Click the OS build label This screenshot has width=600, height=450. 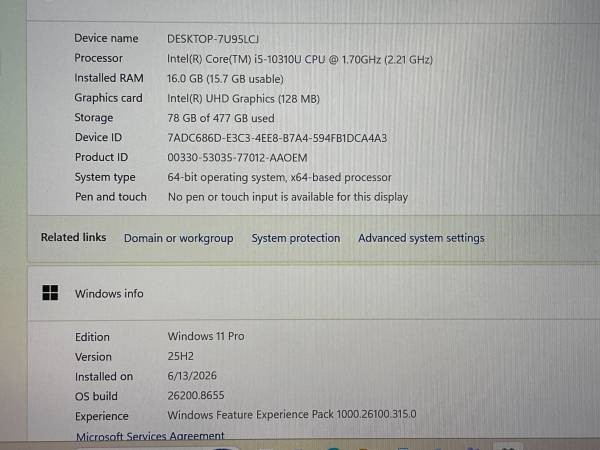pyautogui.click(x=96, y=396)
